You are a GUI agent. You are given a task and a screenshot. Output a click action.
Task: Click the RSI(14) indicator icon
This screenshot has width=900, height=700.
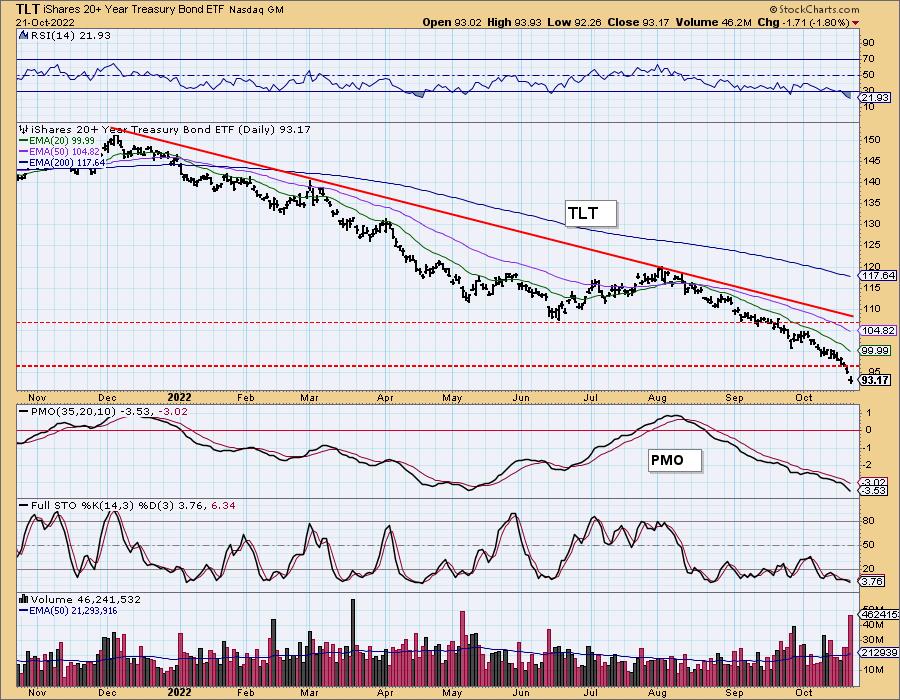[24, 36]
